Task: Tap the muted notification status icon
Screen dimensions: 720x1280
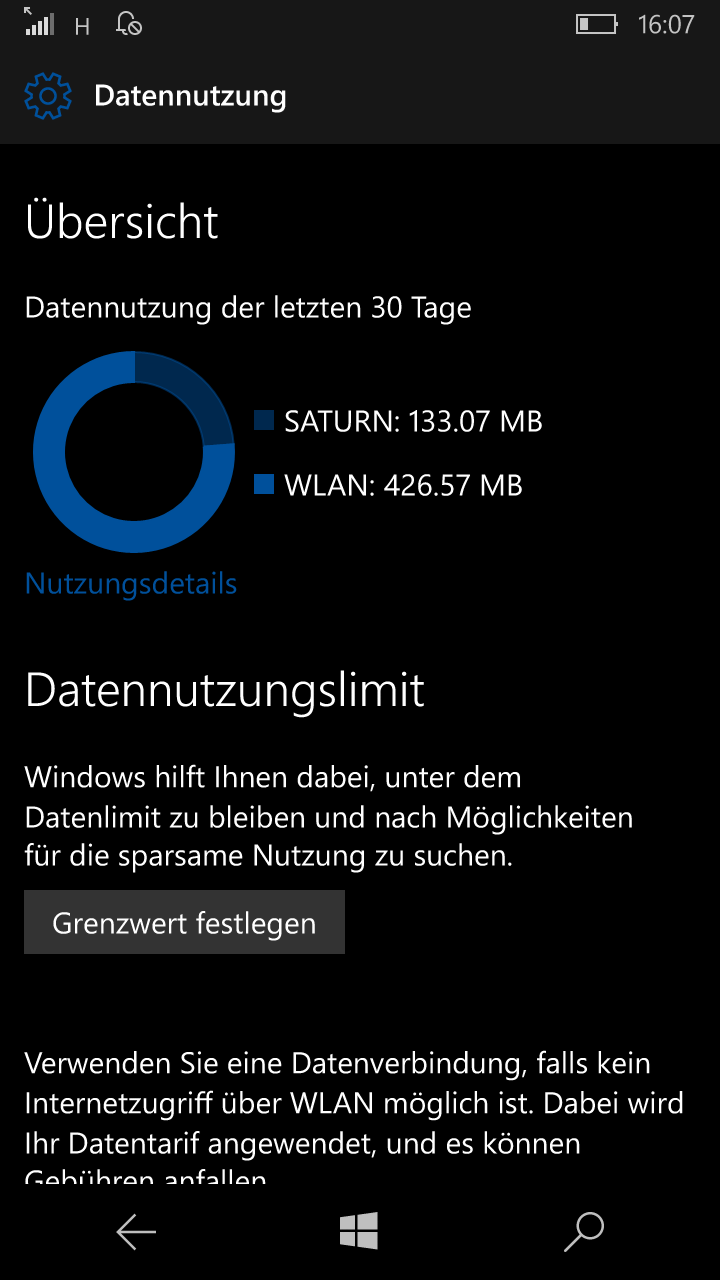Action: click(129, 23)
